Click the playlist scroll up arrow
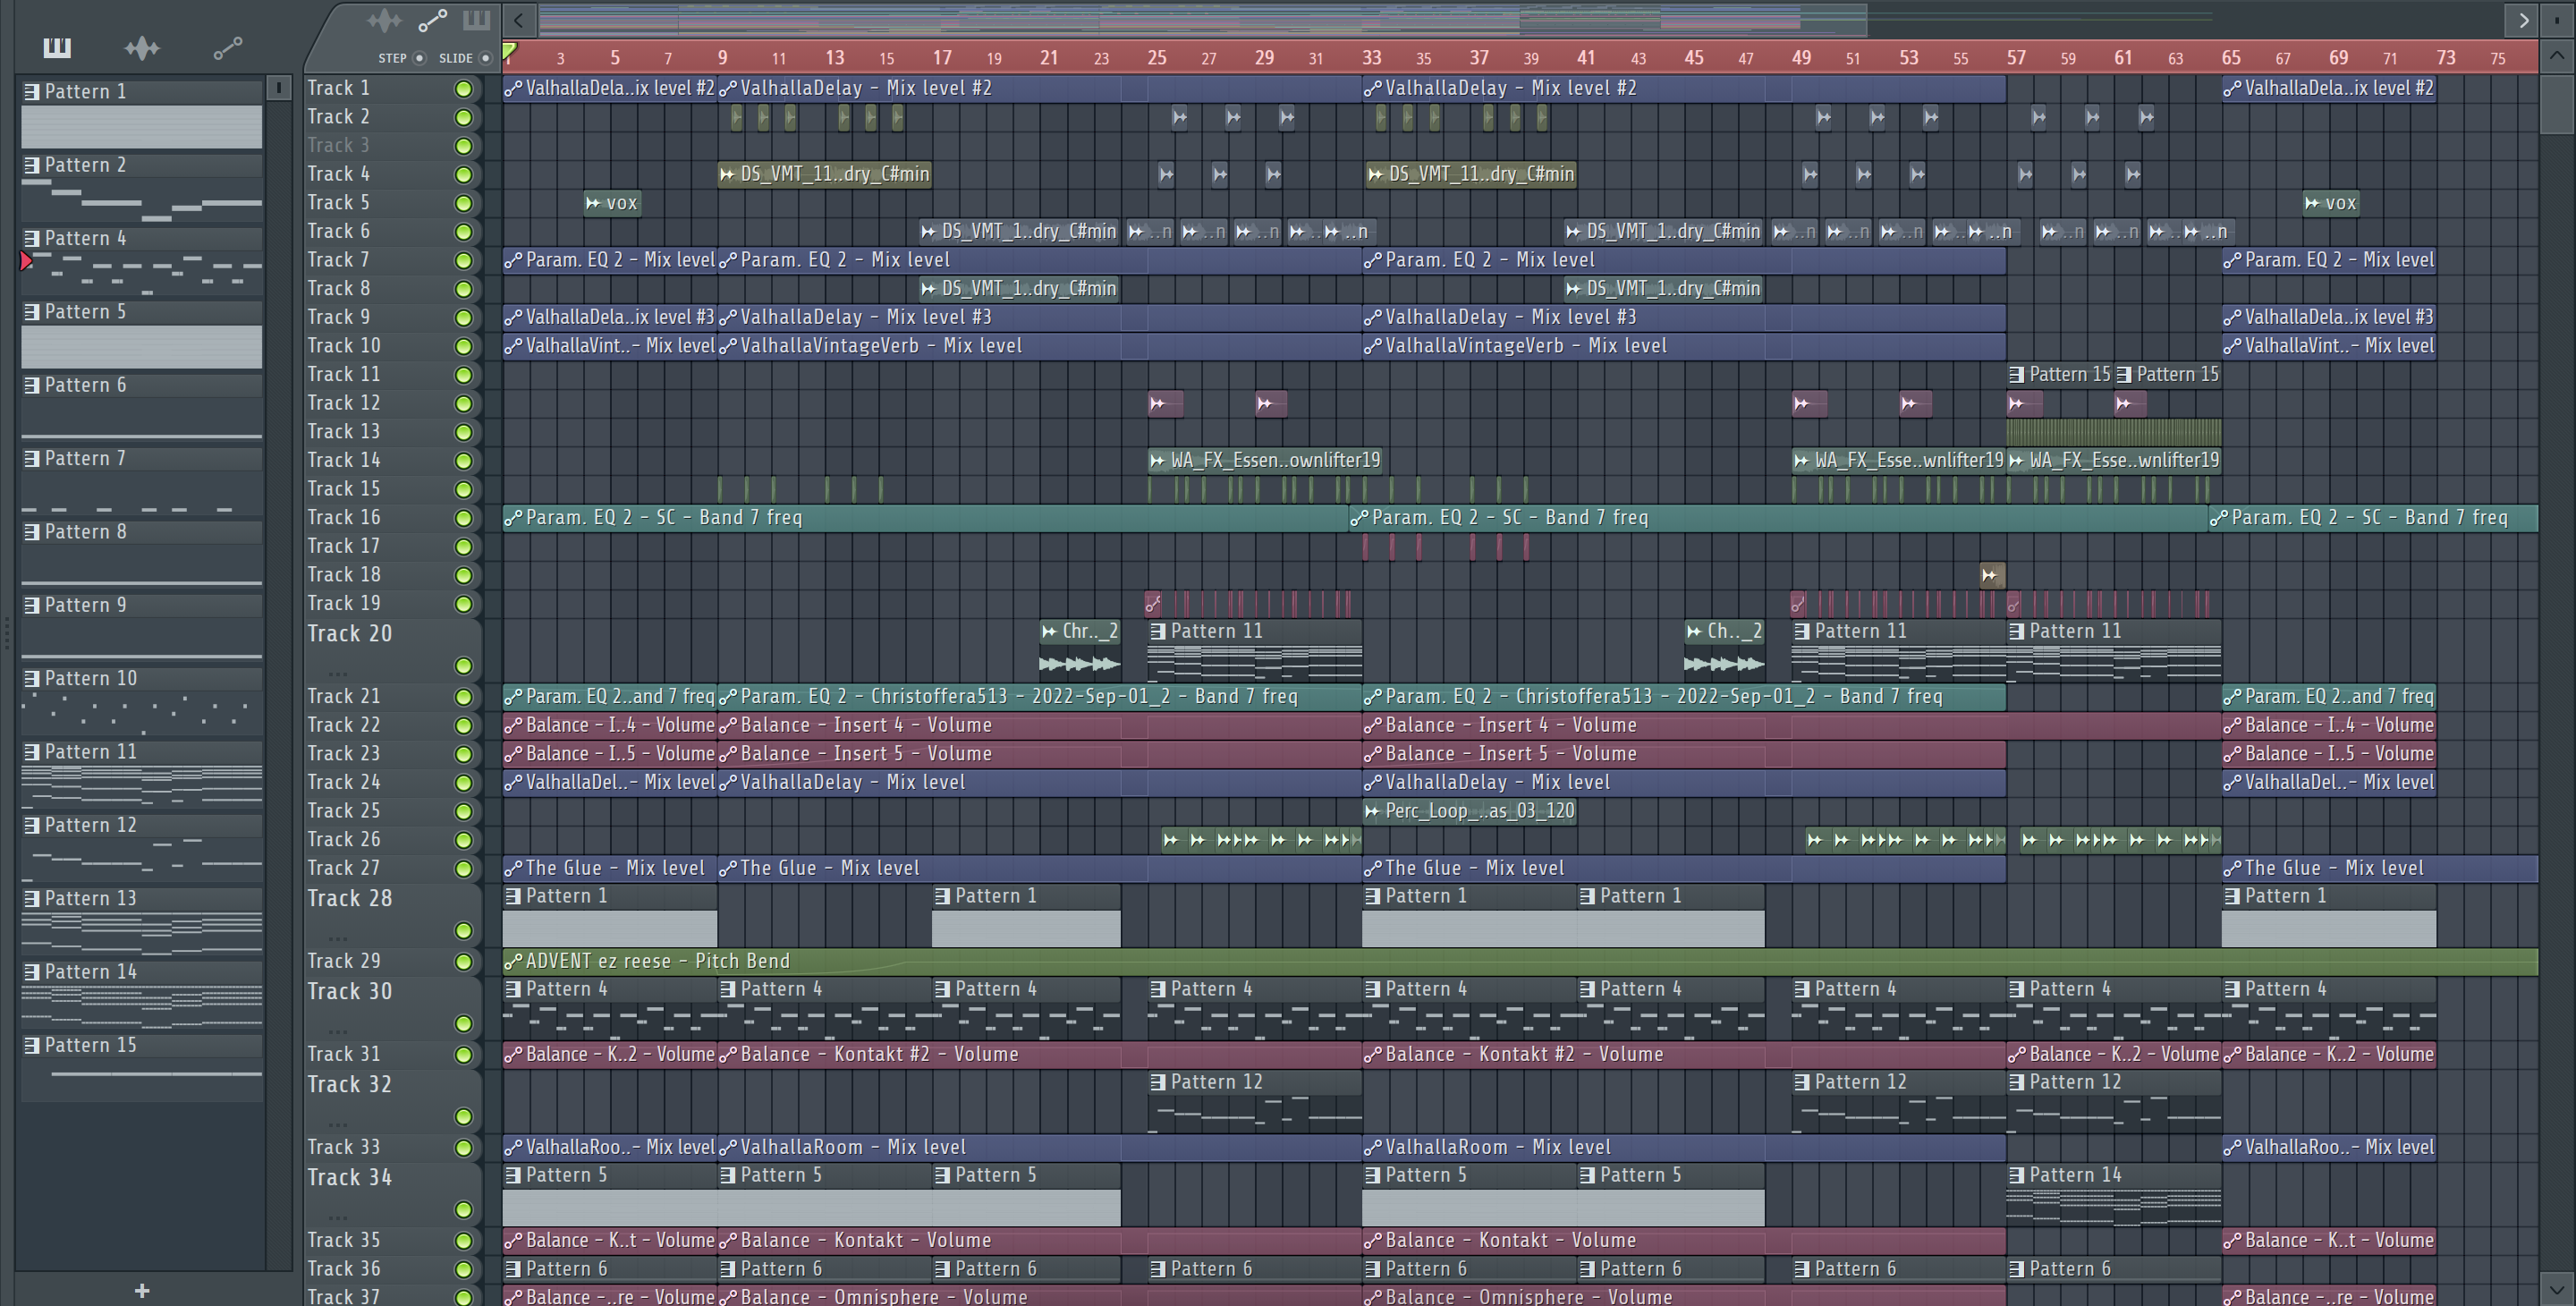 pos(2556,56)
